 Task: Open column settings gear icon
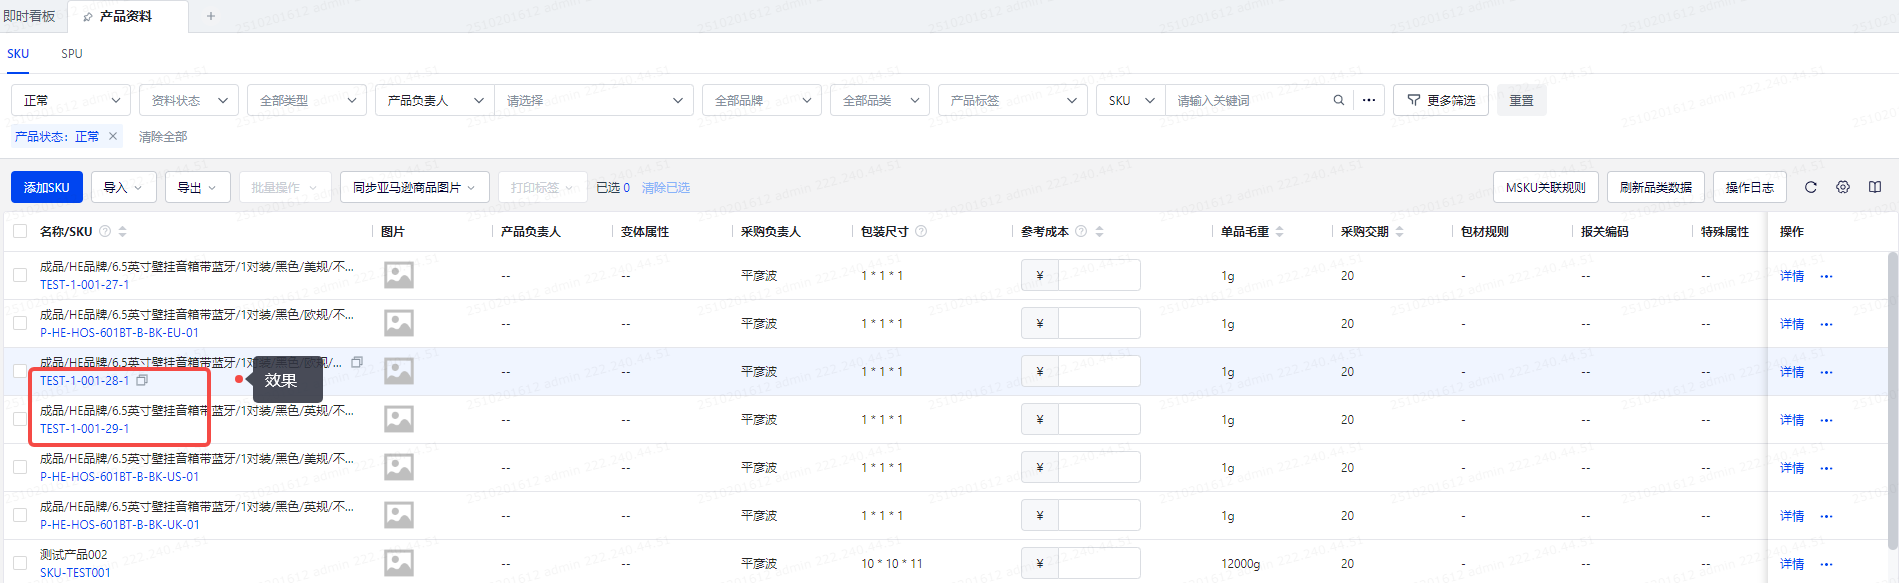coord(1843,187)
